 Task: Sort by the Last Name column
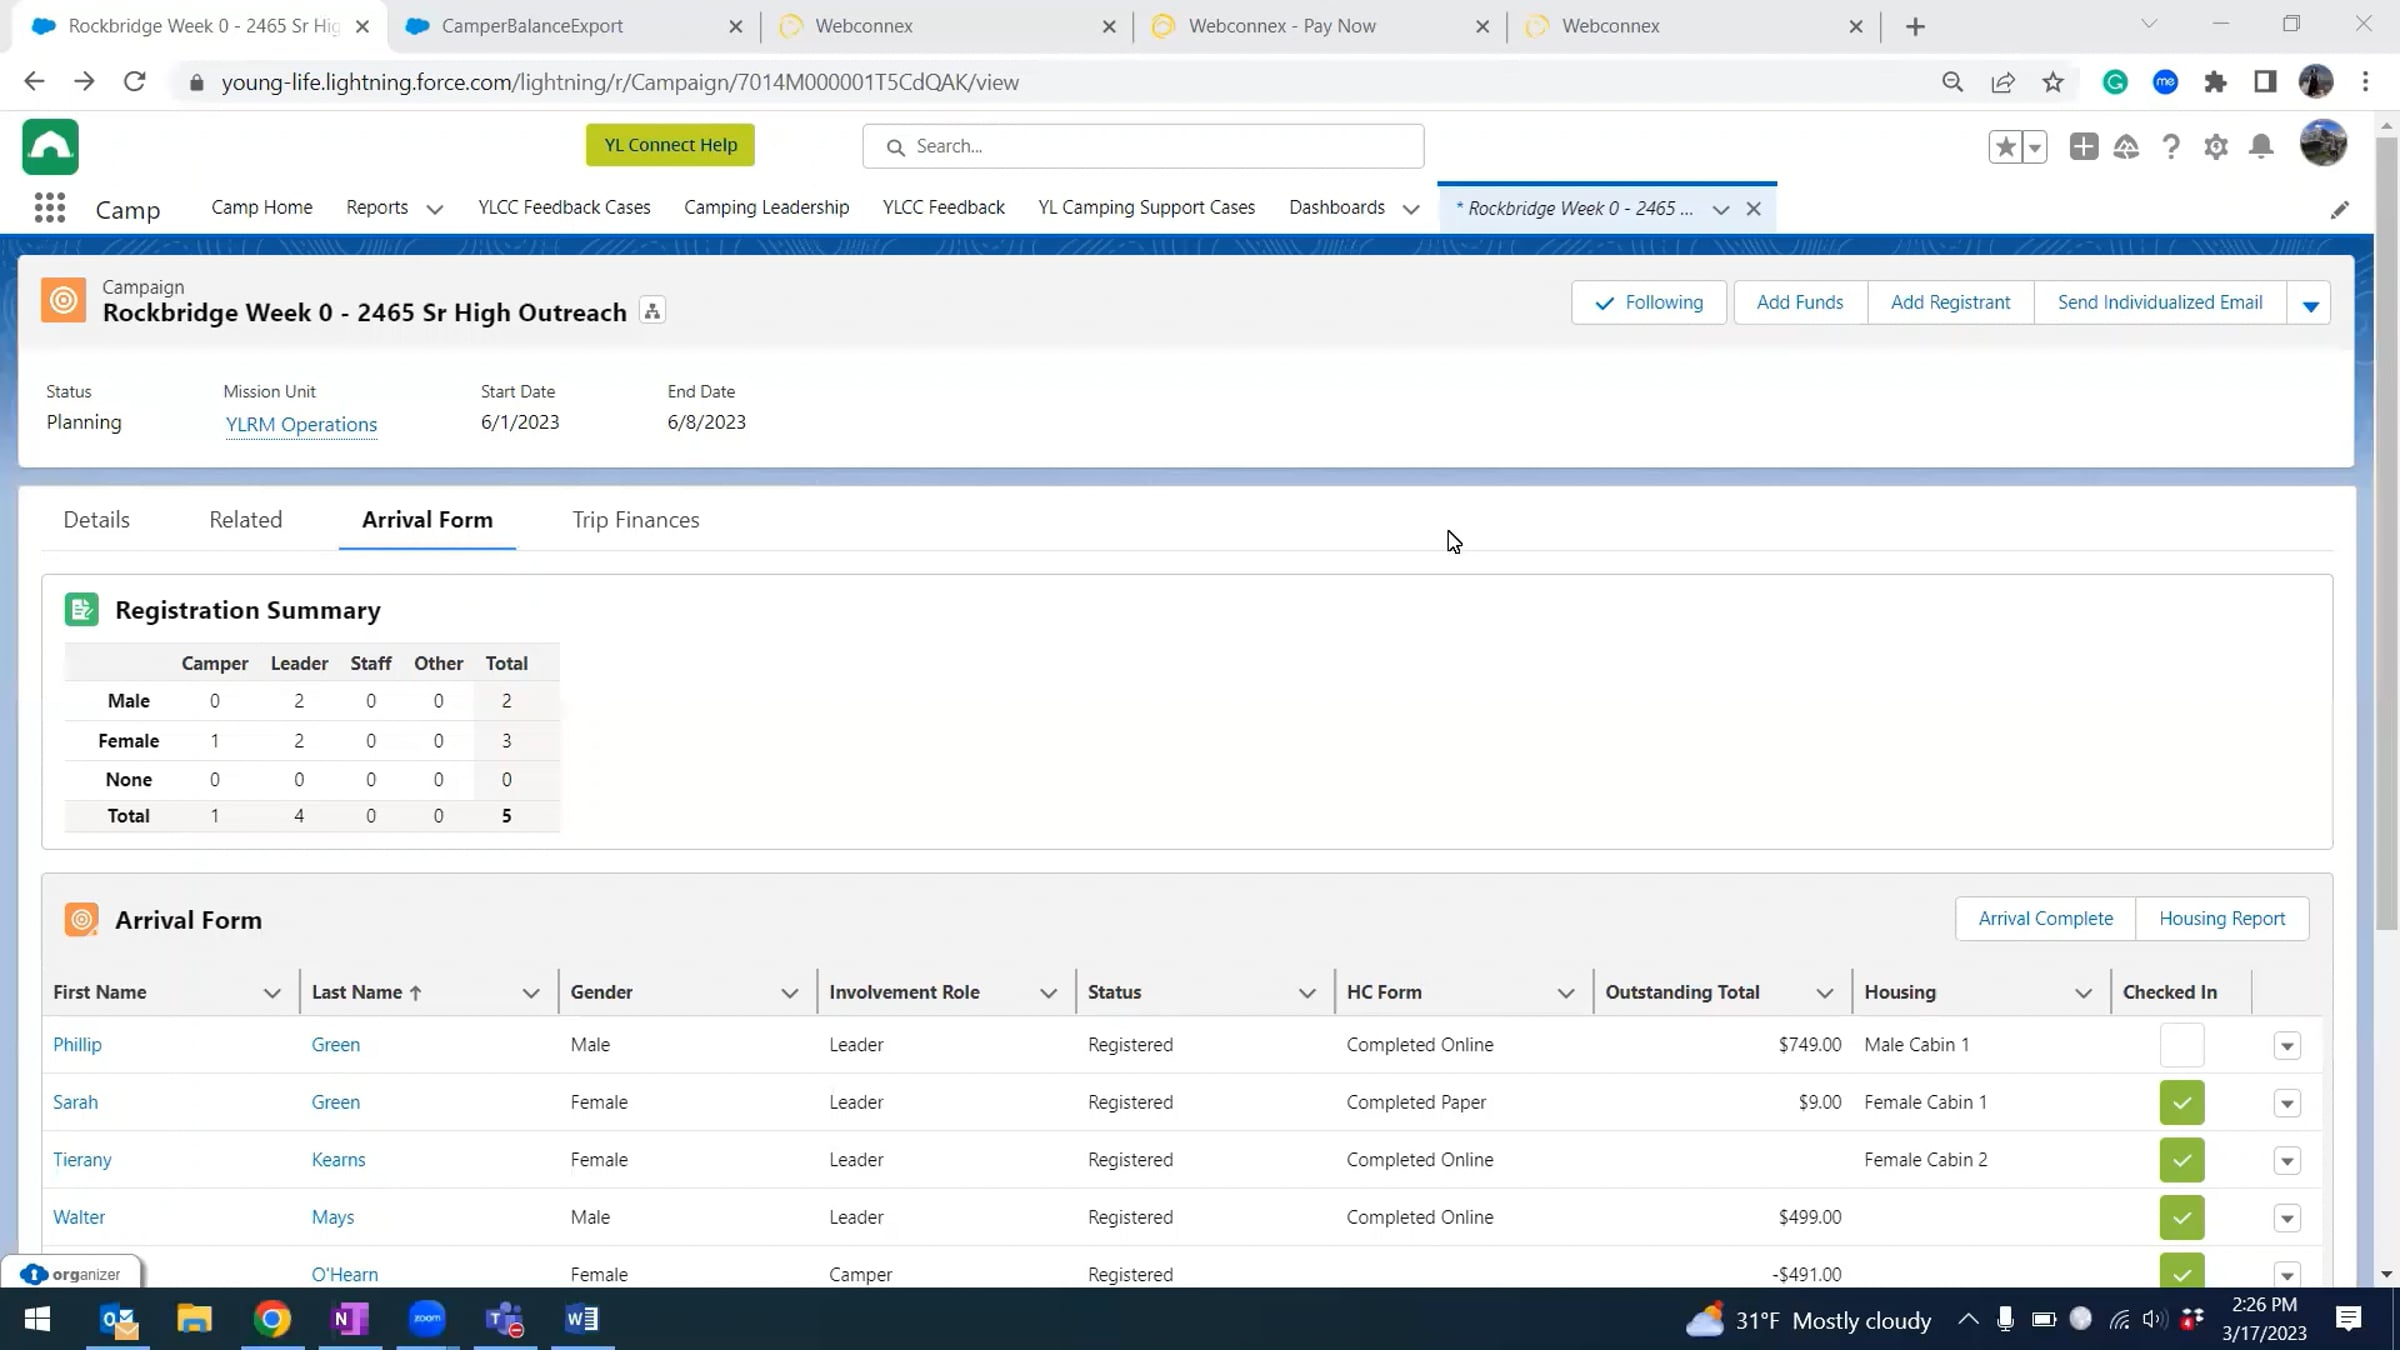pos(366,992)
